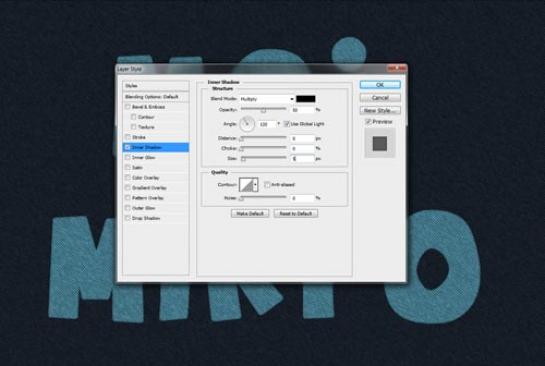Image resolution: width=545 pixels, height=366 pixels.
Task: Click the Make Default button
Action: pyautogui.click(x=250, y=213)
